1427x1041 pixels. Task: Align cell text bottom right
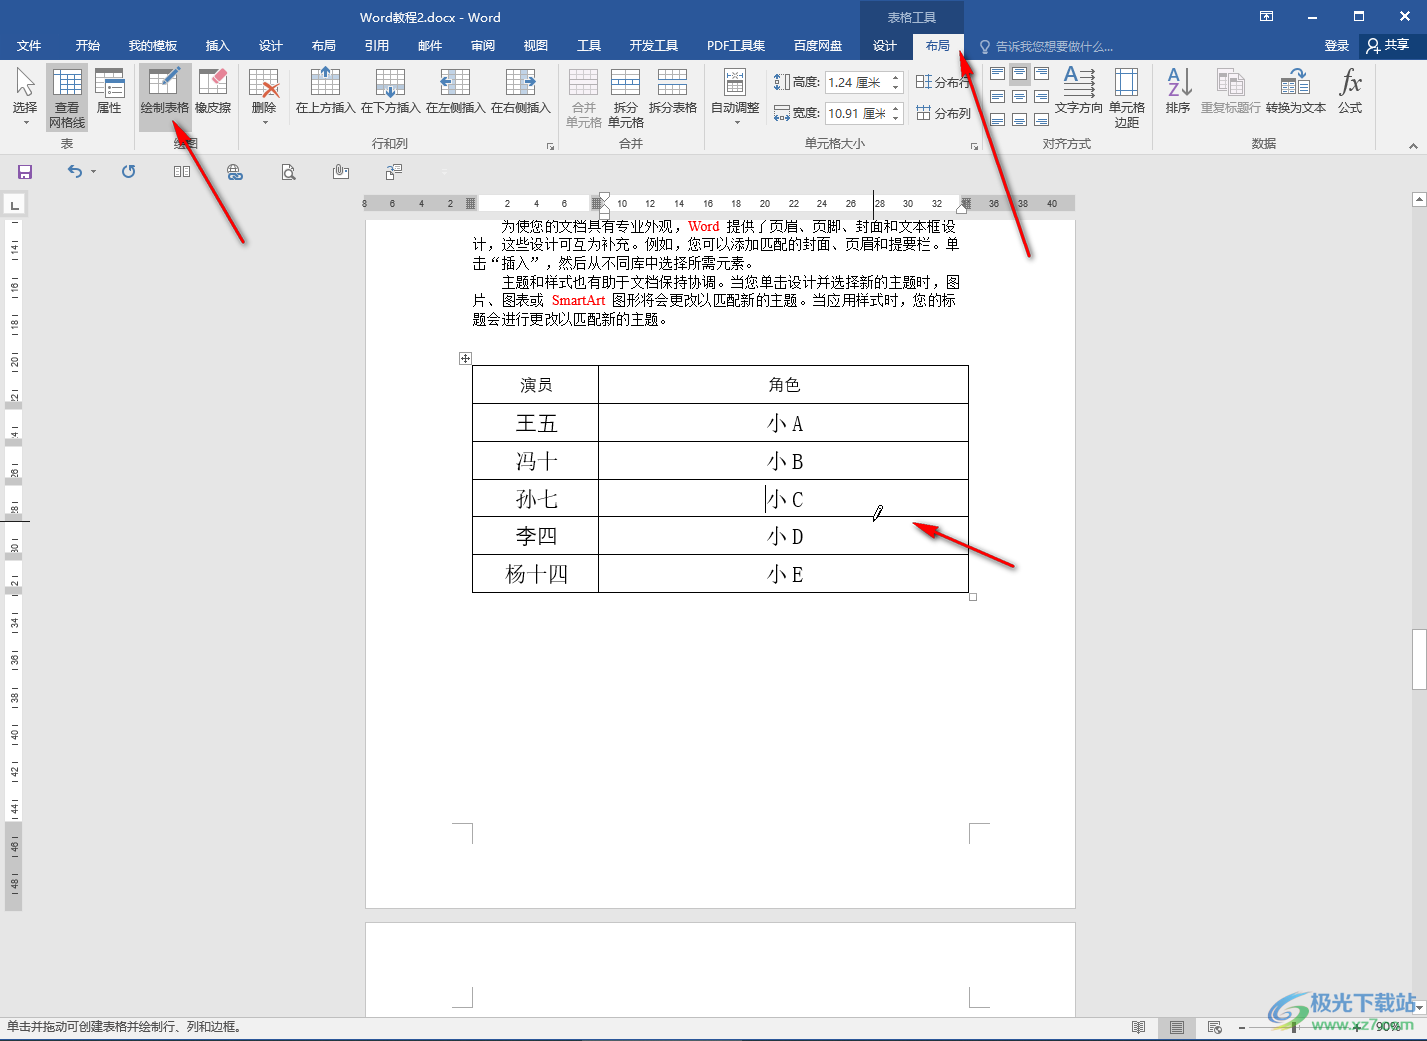1041,119
